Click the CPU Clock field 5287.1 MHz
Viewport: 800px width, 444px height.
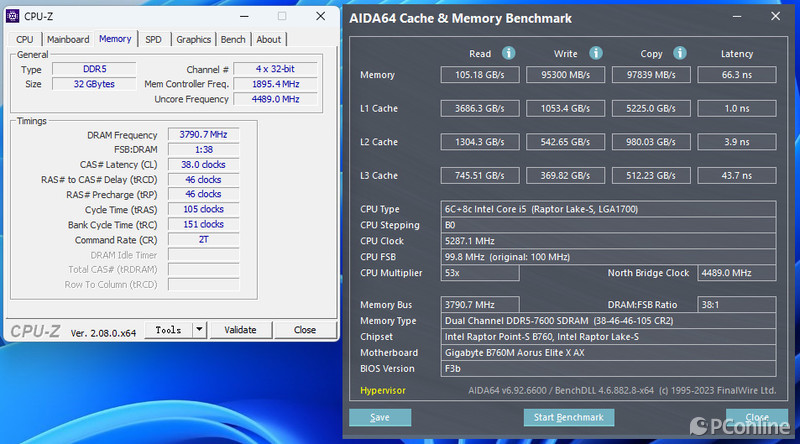(x=608, y=241)
